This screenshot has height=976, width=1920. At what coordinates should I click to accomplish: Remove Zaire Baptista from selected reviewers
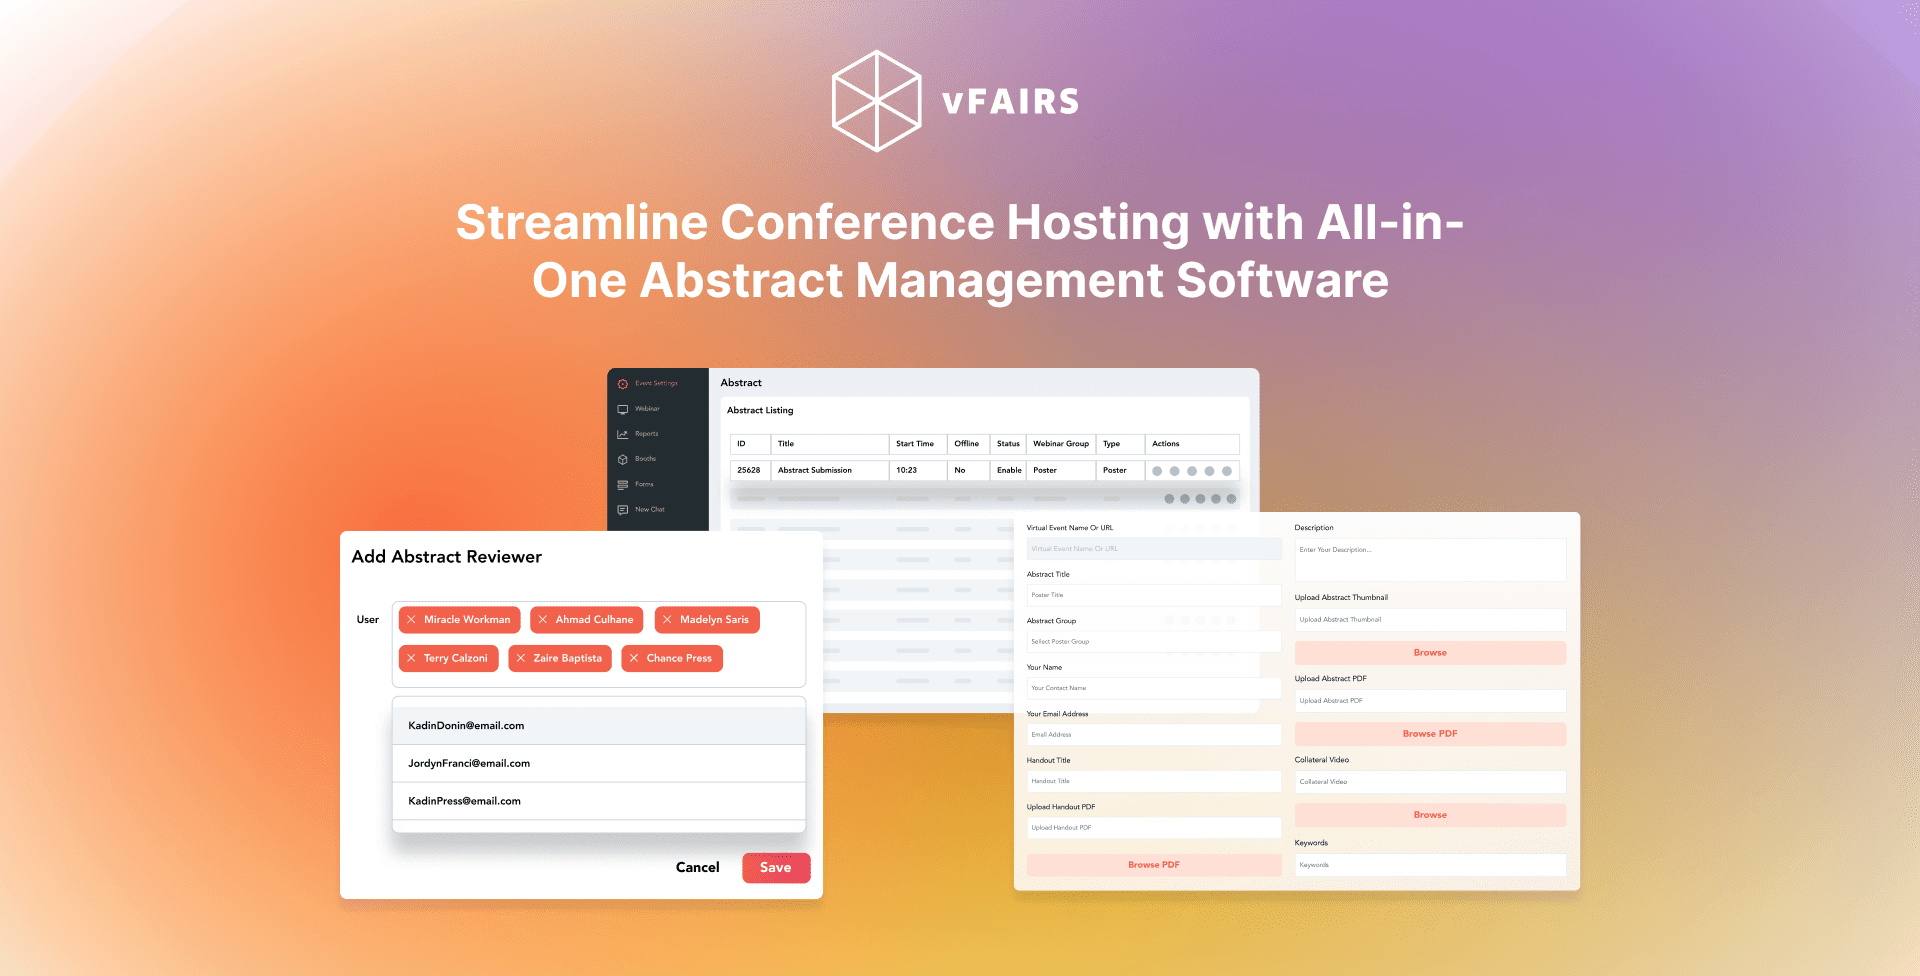pyautogui.click(x=521, y=658)
